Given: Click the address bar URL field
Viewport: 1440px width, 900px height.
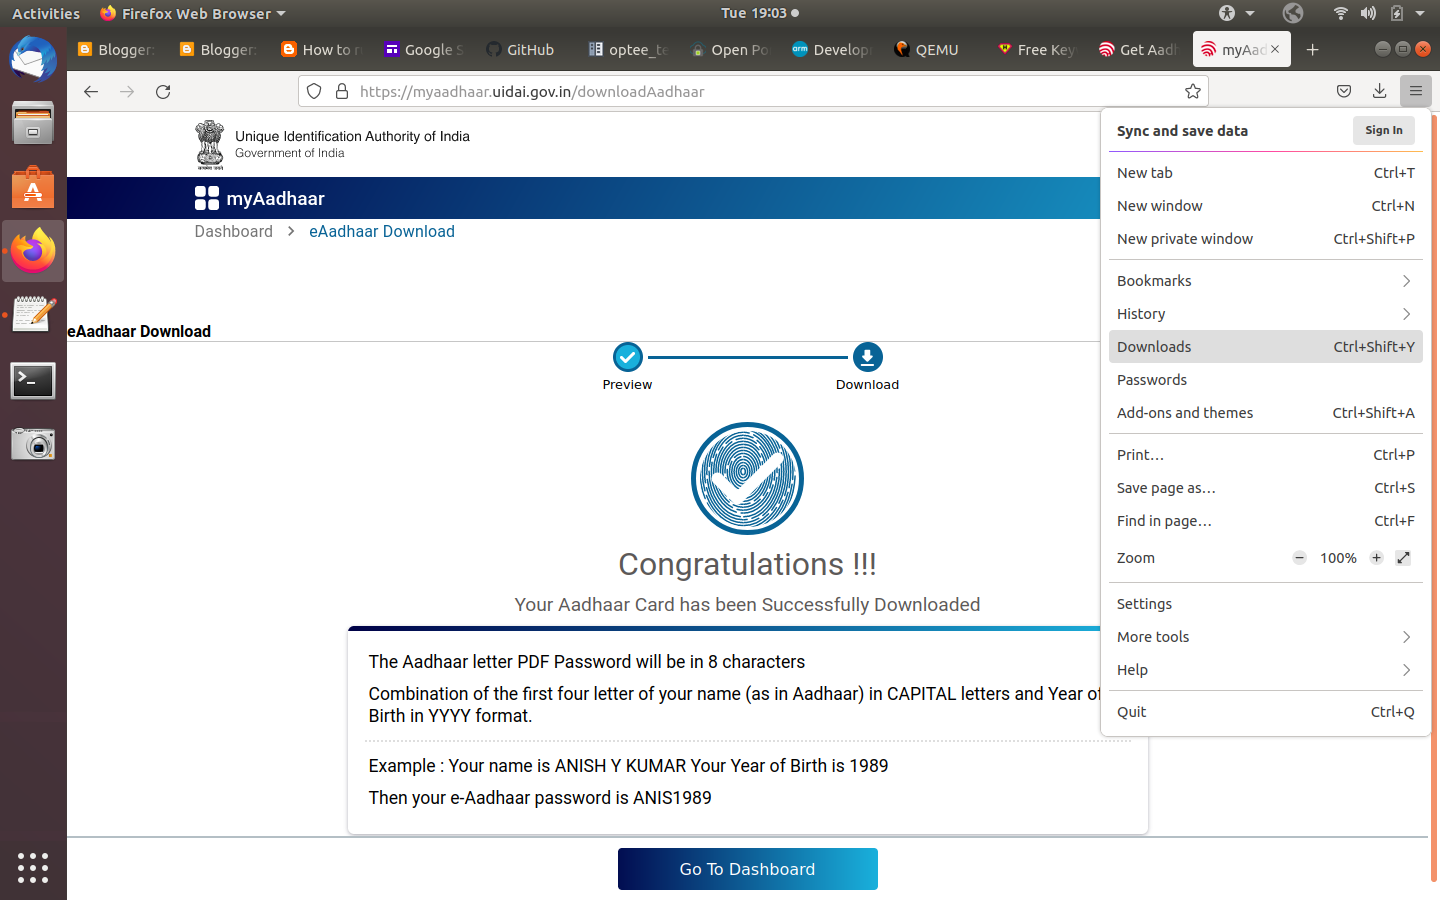Looking at the screenshot, I should coord(753,91).
